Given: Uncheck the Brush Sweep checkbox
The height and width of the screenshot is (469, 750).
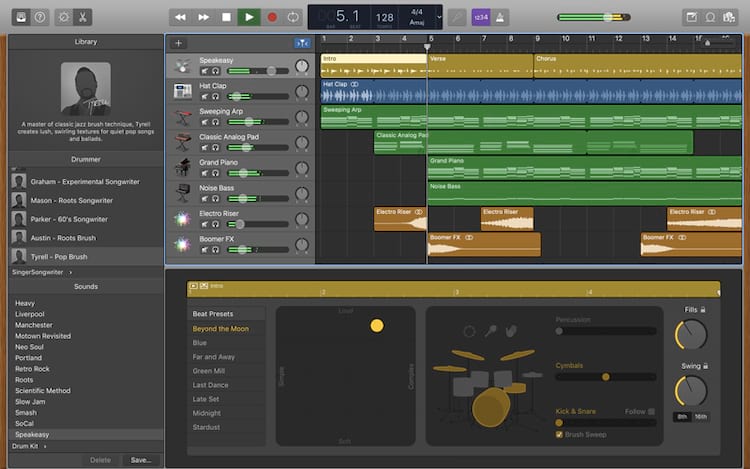Looking at the screenshot, I should (x=559, y=434).
